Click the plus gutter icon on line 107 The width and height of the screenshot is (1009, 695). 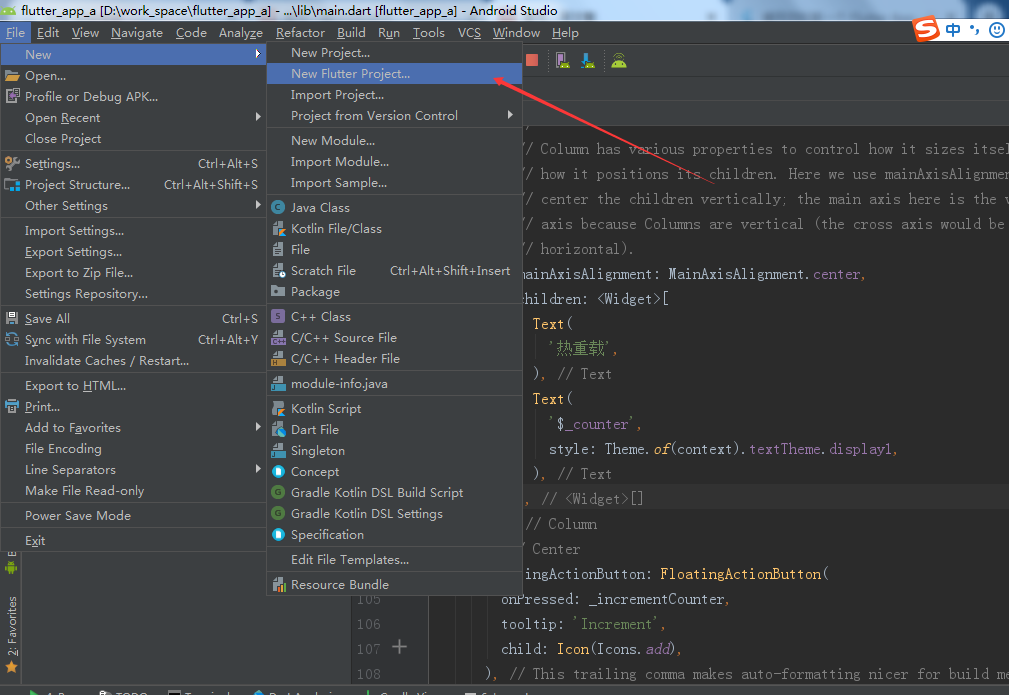tap(399, 646)
